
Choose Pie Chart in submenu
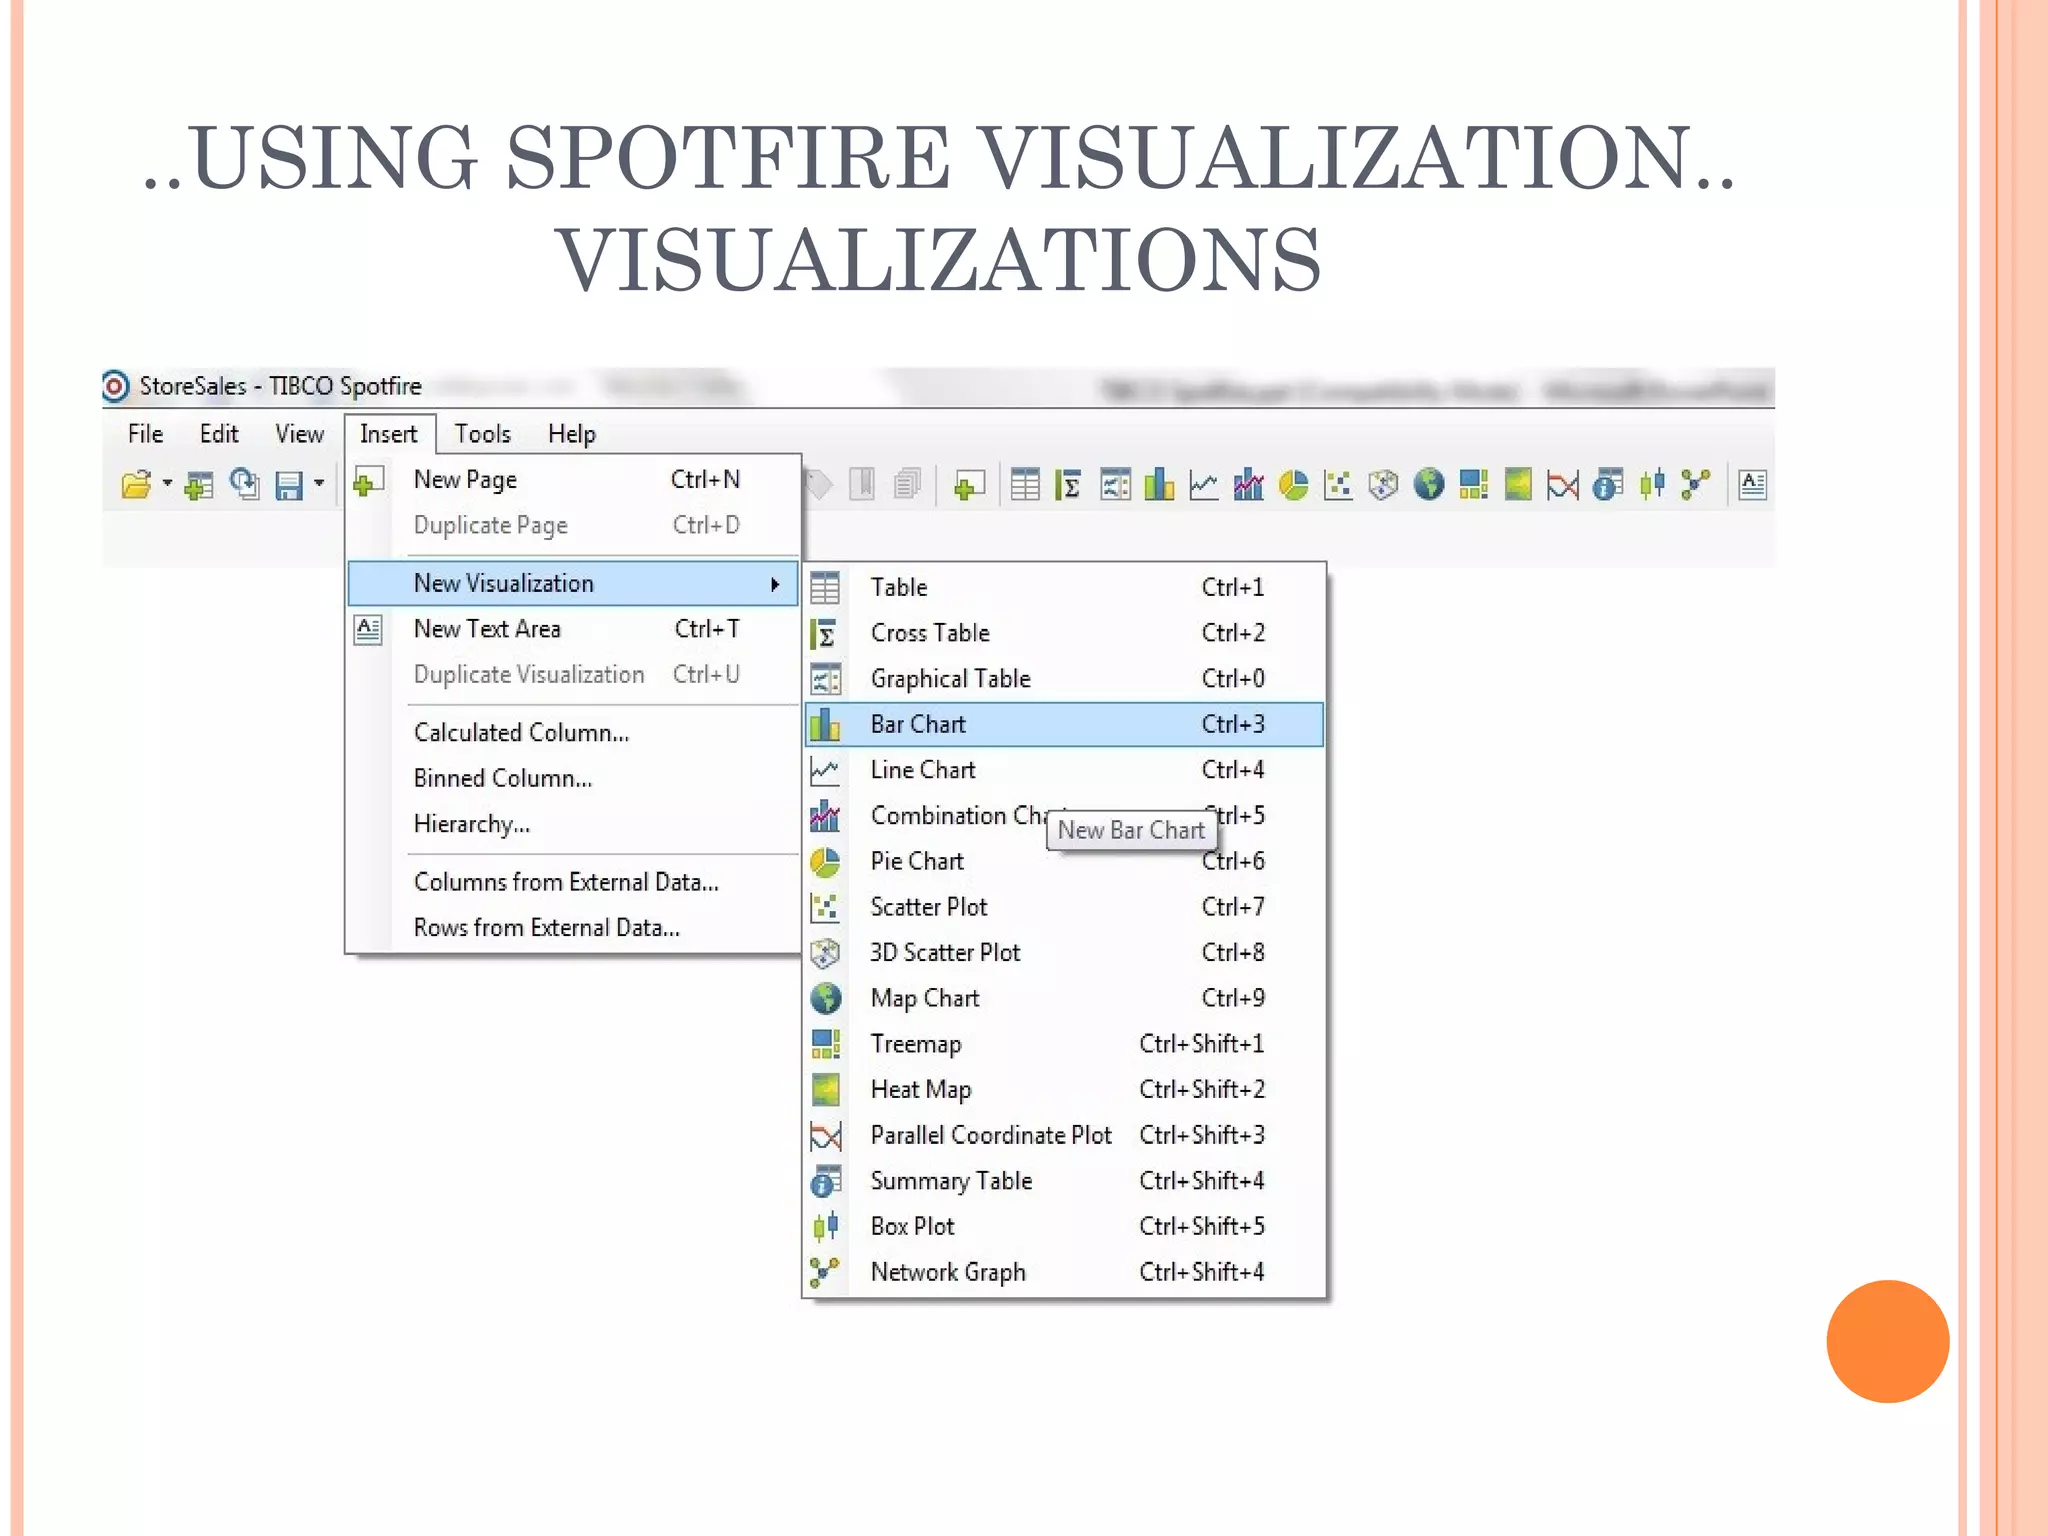[x=1064, y=861]
